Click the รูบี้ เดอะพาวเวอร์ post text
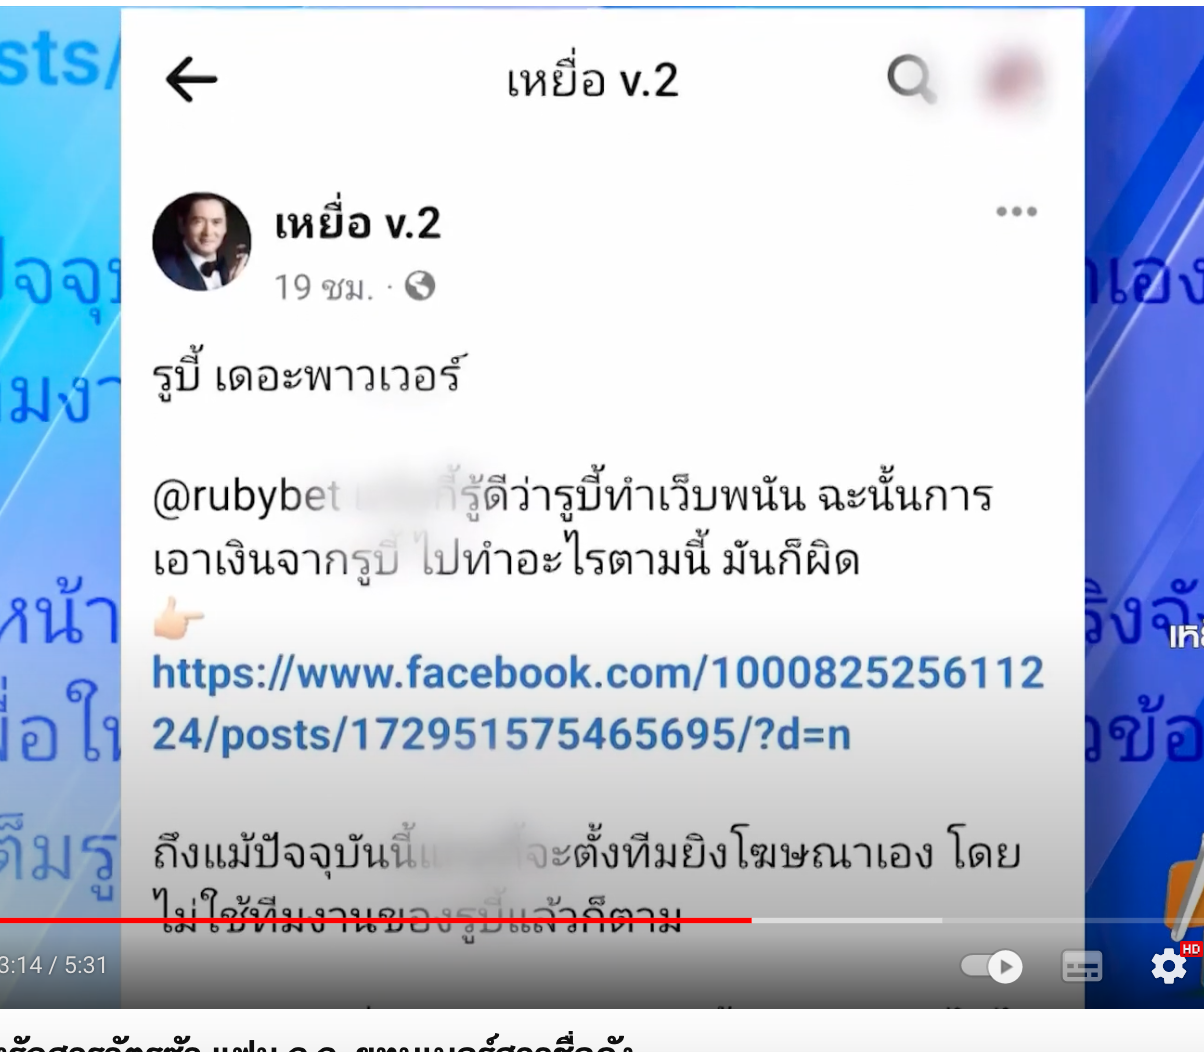The image size is (1204, 1052). tap(307, 376)
